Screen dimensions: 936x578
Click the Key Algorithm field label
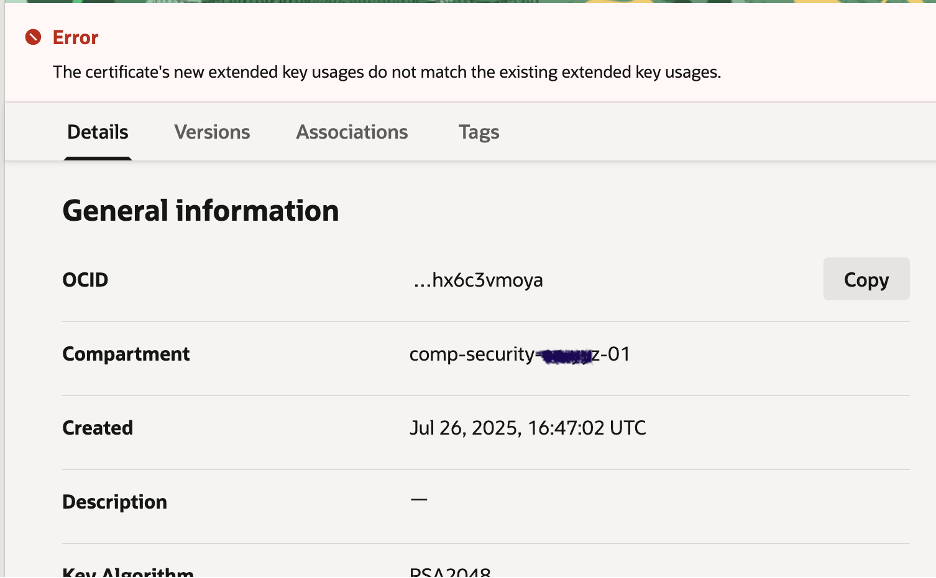tap(127, 573)
